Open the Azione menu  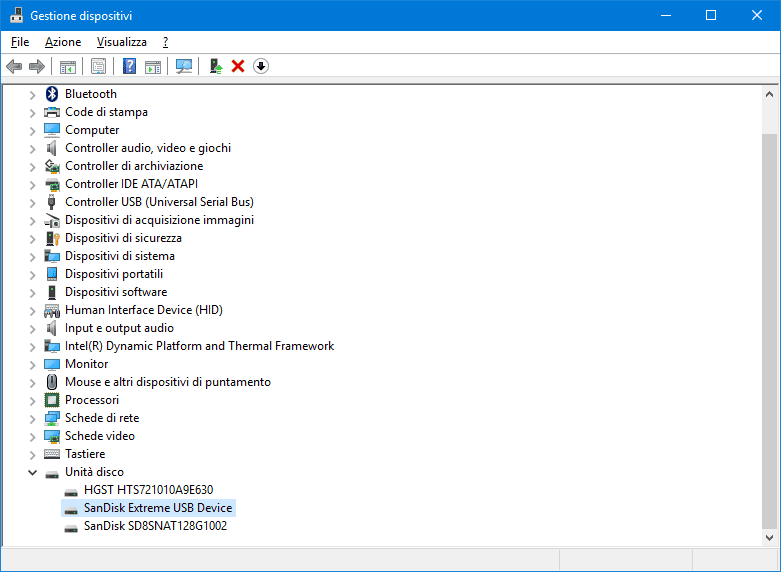tap(63, 42)
